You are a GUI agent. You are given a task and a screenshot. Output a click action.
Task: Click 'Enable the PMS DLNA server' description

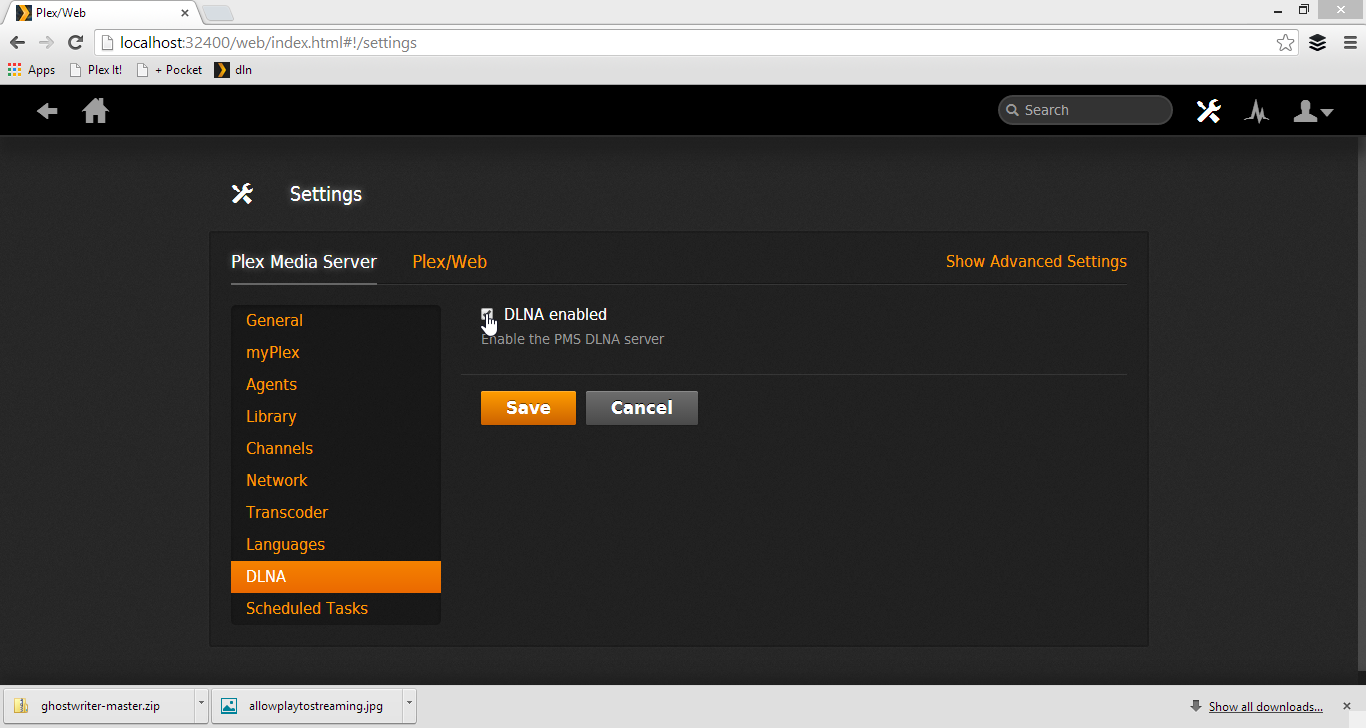[x=572, y=339]
